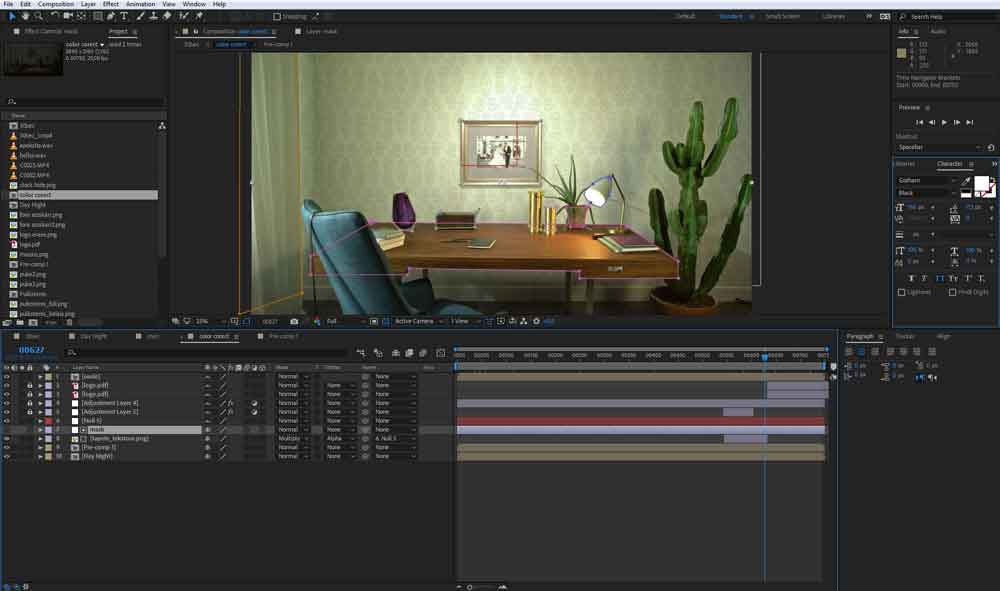Jump to first frame in Preview panel
Image resolution: width=1000 pixels, height=591 pixels.
coord(919,122)
